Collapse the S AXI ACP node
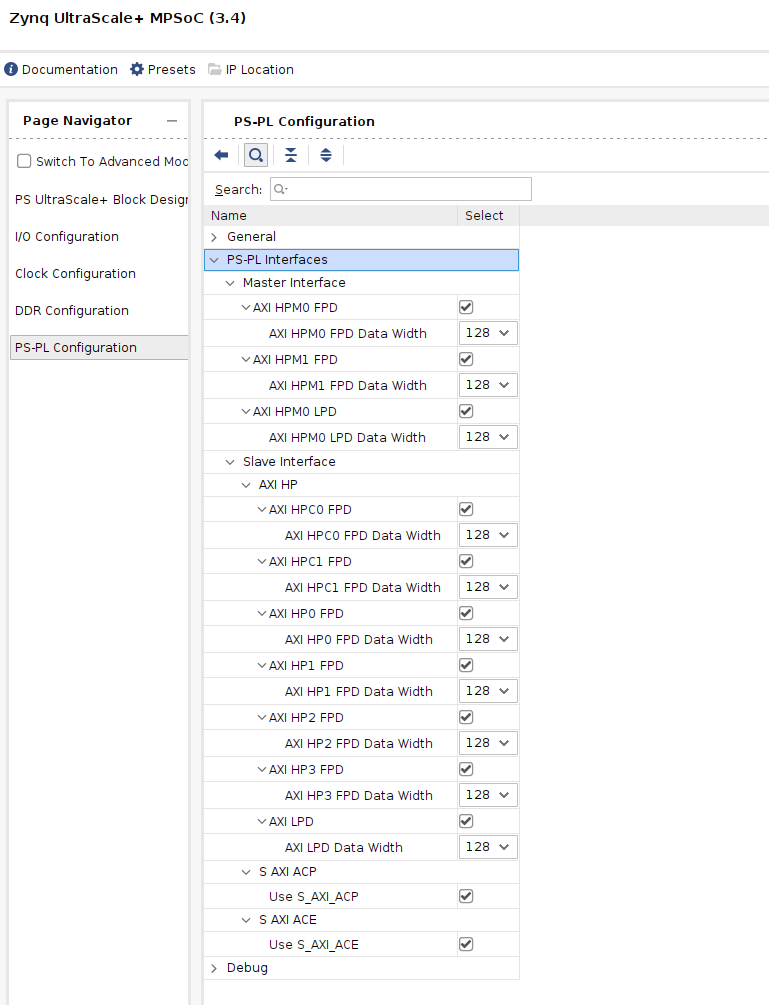The width and height of the screenshot is (769, 1005). point(246,872)
